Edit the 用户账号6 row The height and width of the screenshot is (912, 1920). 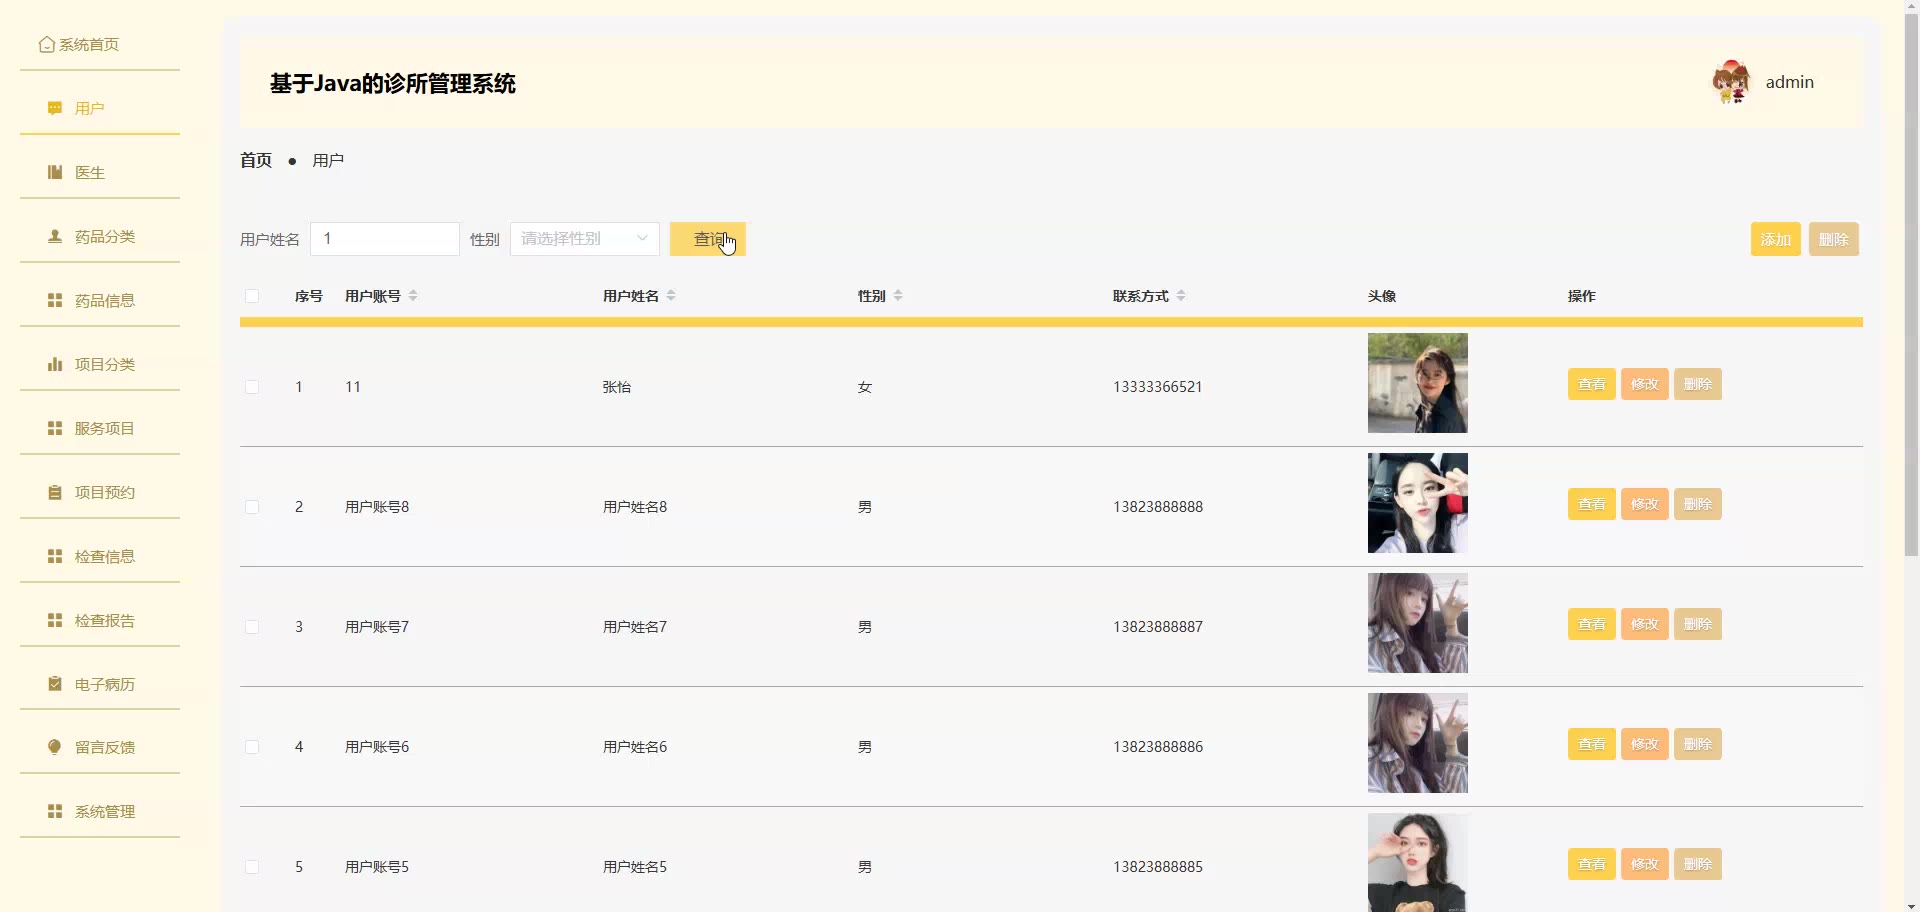(1645, 744)
